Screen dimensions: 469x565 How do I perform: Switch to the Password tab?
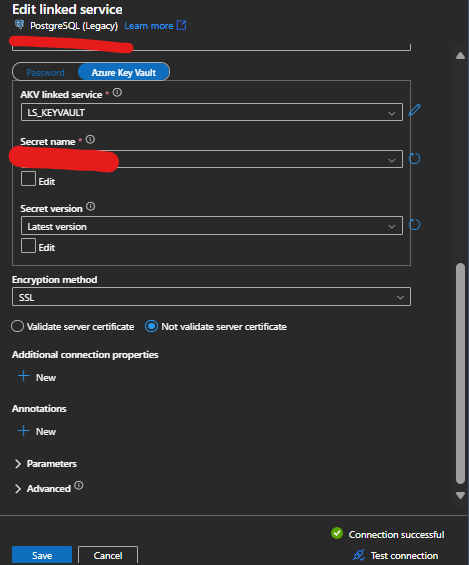tap(45, 72)
